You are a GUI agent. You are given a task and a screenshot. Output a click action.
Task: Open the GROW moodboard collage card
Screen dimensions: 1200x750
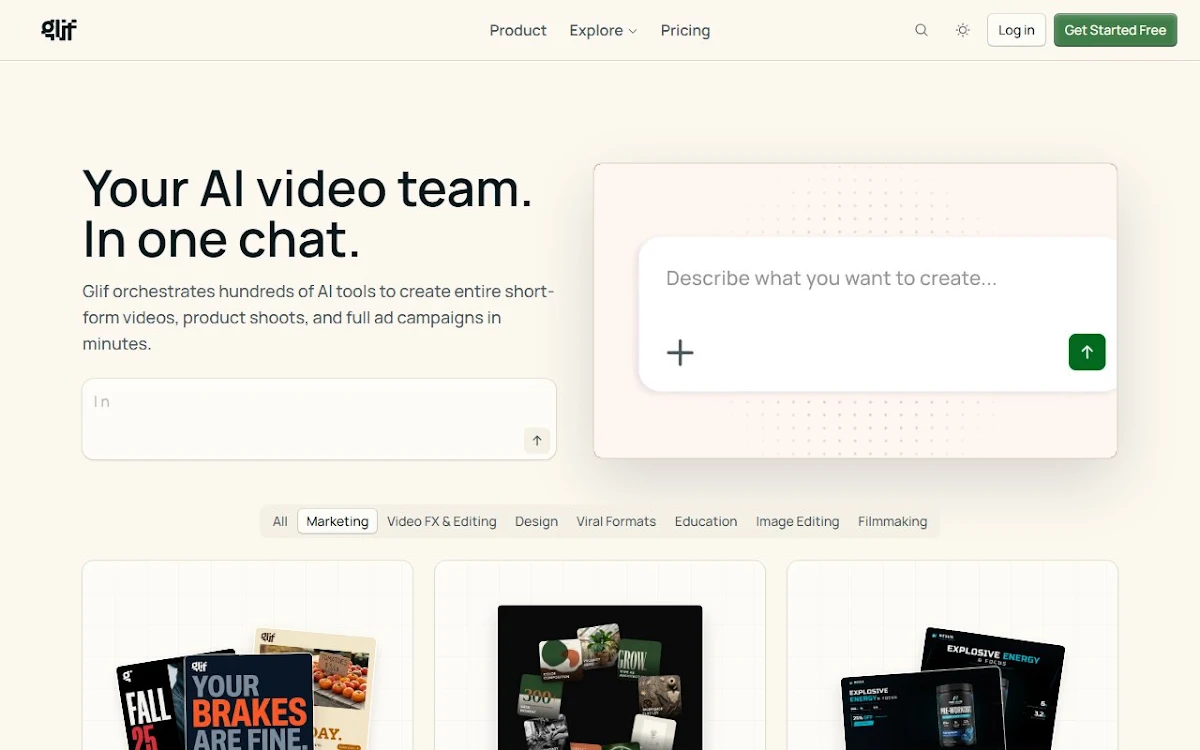[600, 655]
